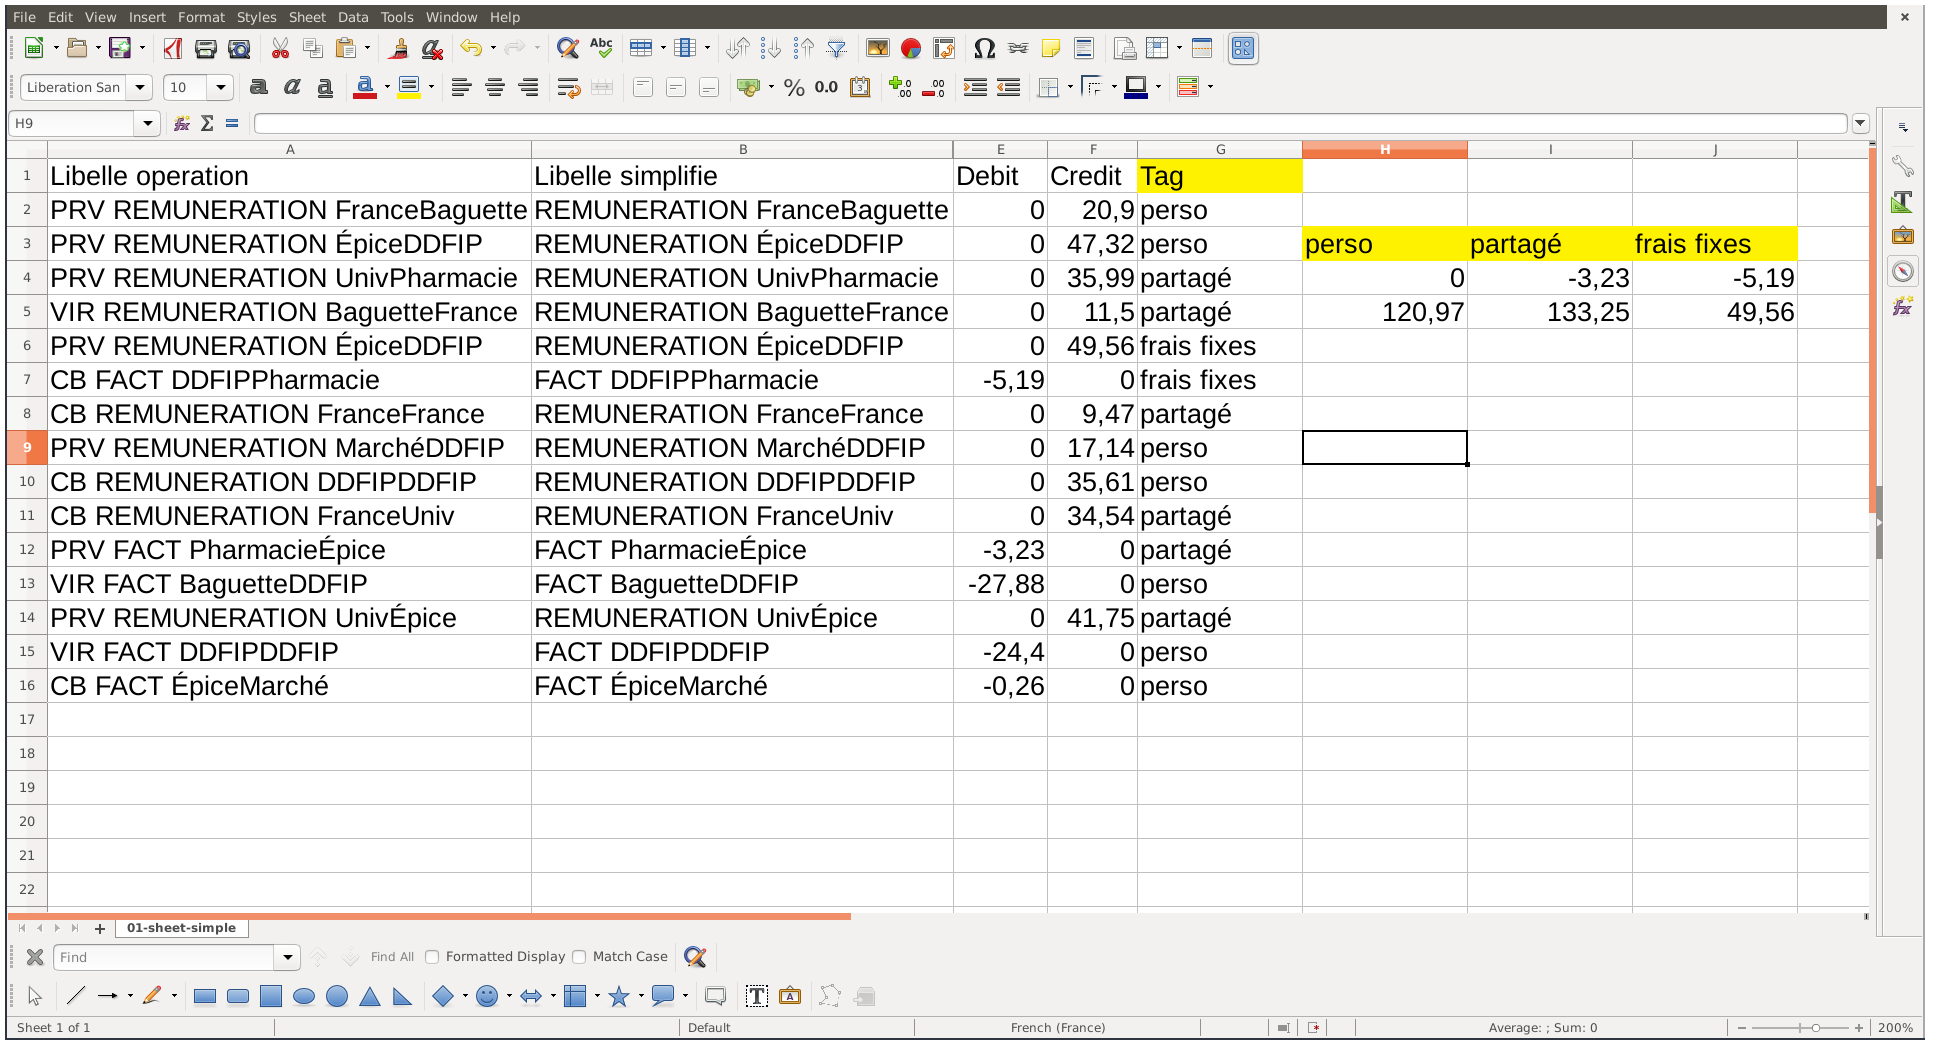The height and width of the screenshot is (1049, 1934).
Task: Toggle the Draw Functions toolbar icon
Action: tap(1243, 48)
